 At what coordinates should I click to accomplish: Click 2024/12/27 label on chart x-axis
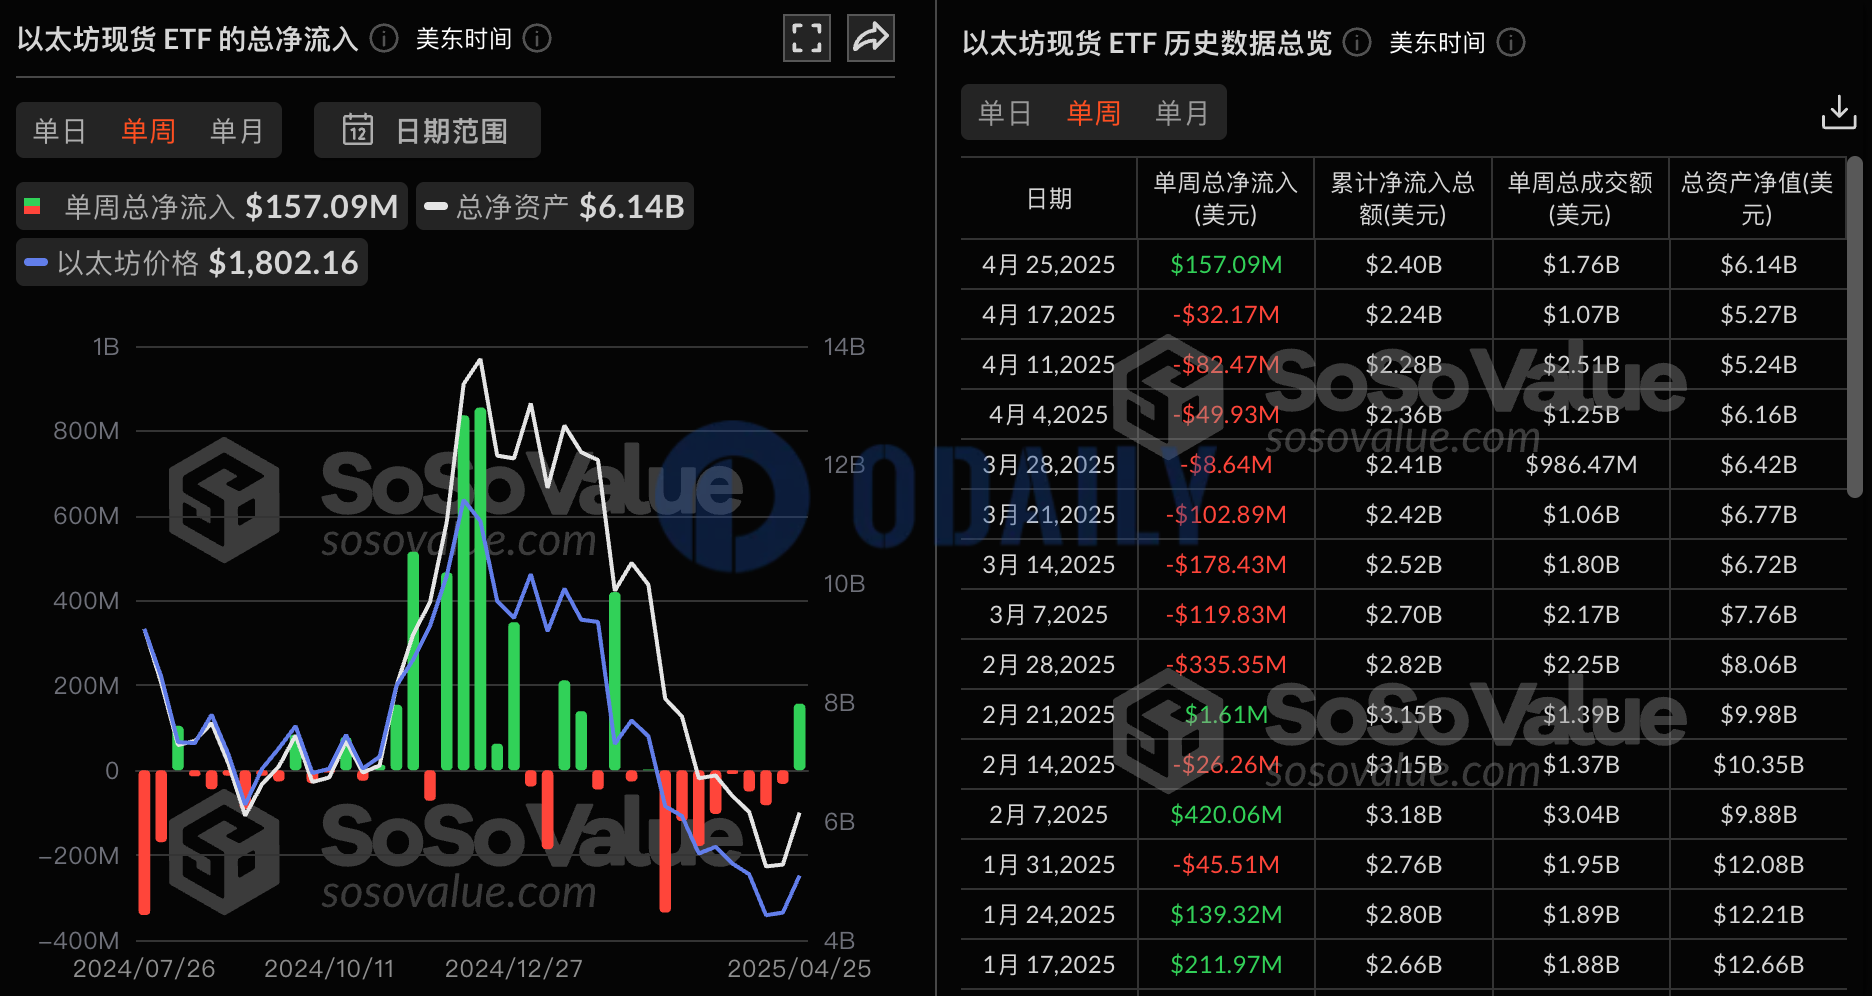514,969
